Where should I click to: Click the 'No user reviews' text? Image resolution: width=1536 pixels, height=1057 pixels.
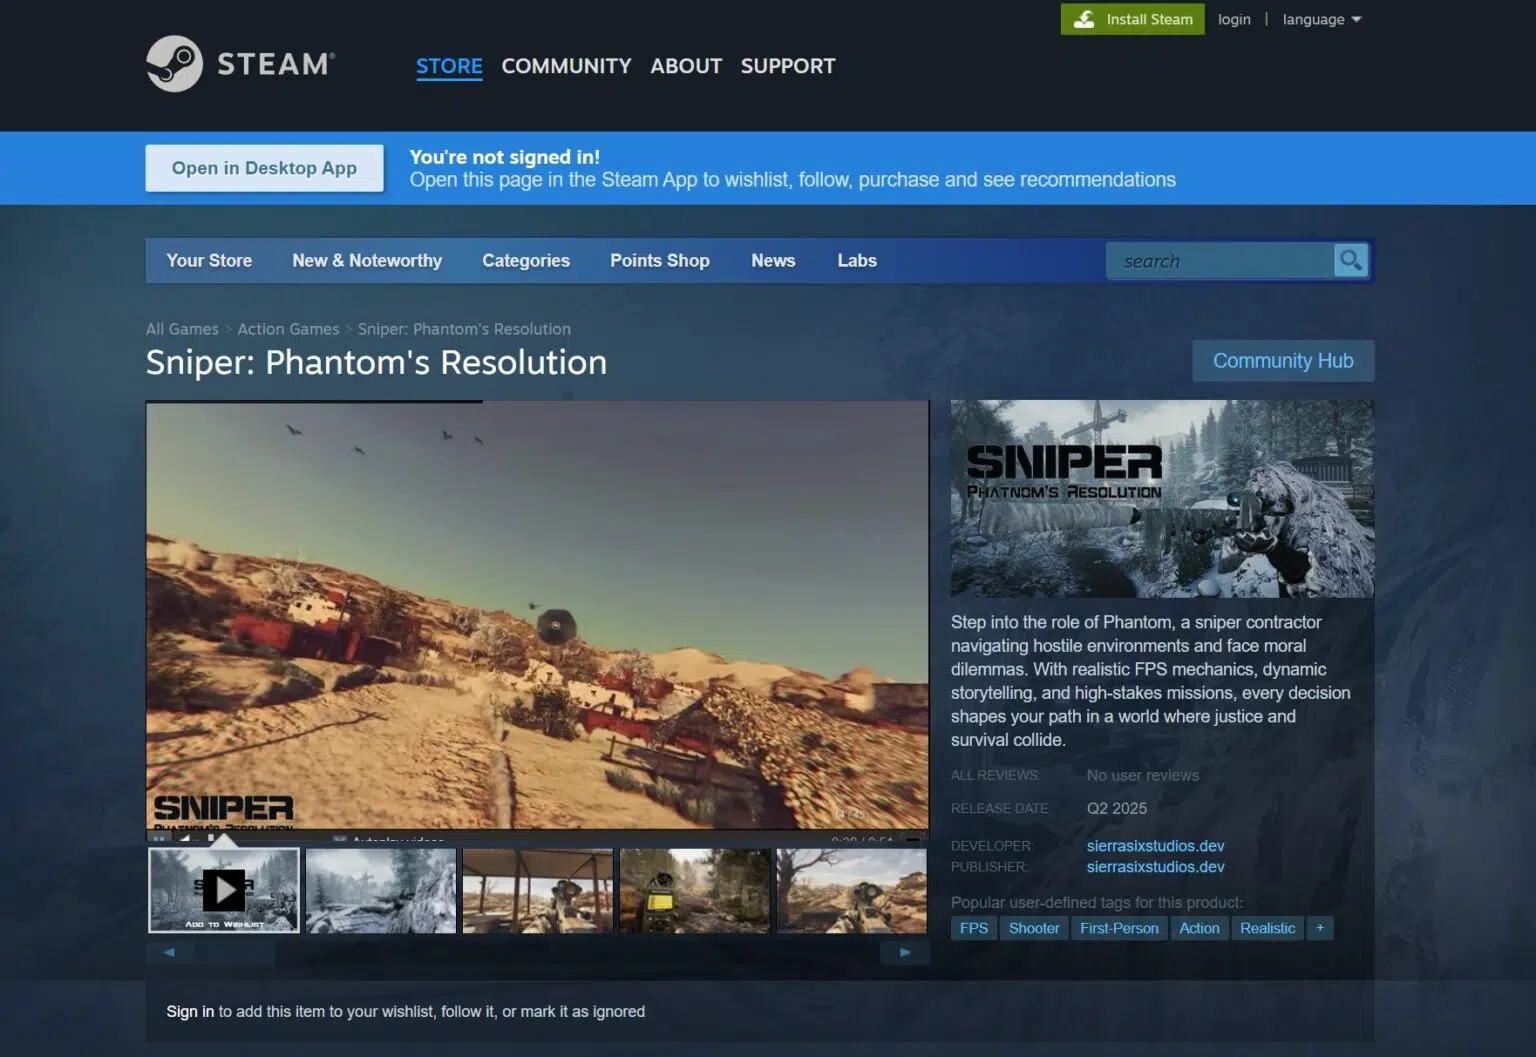point(1142,775)
